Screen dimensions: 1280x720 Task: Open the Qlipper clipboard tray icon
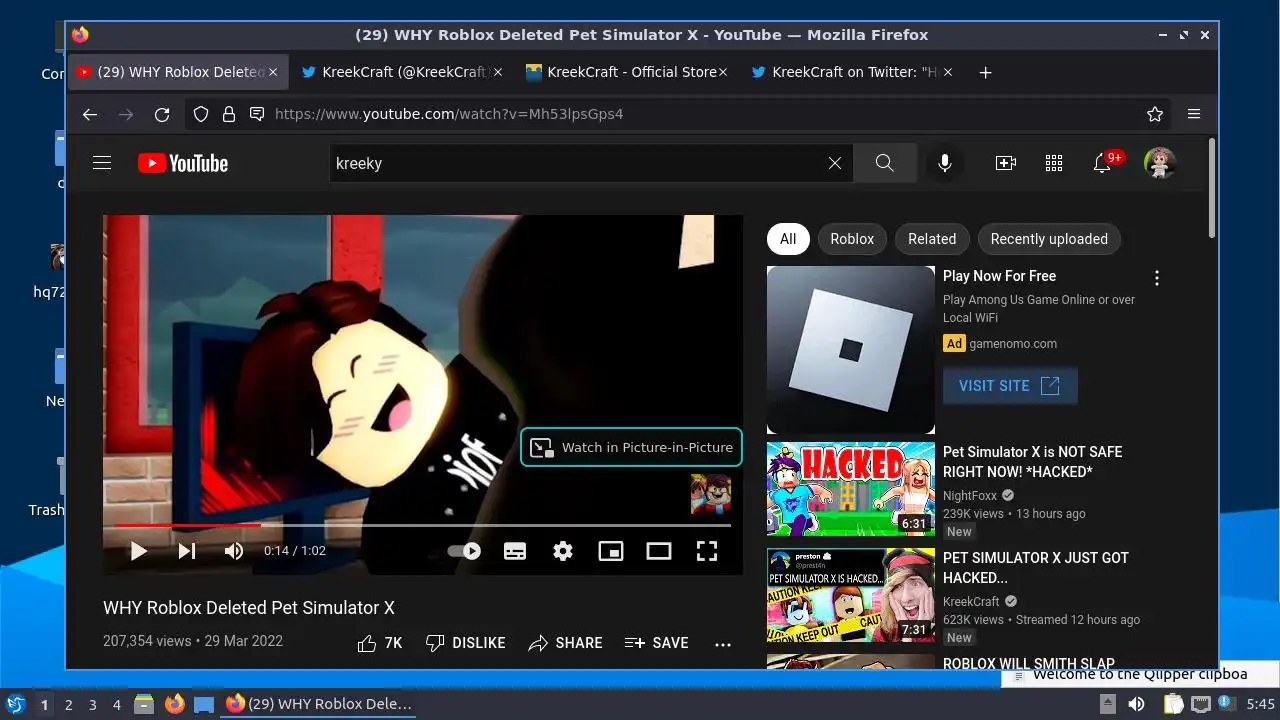click(1174, 704)
